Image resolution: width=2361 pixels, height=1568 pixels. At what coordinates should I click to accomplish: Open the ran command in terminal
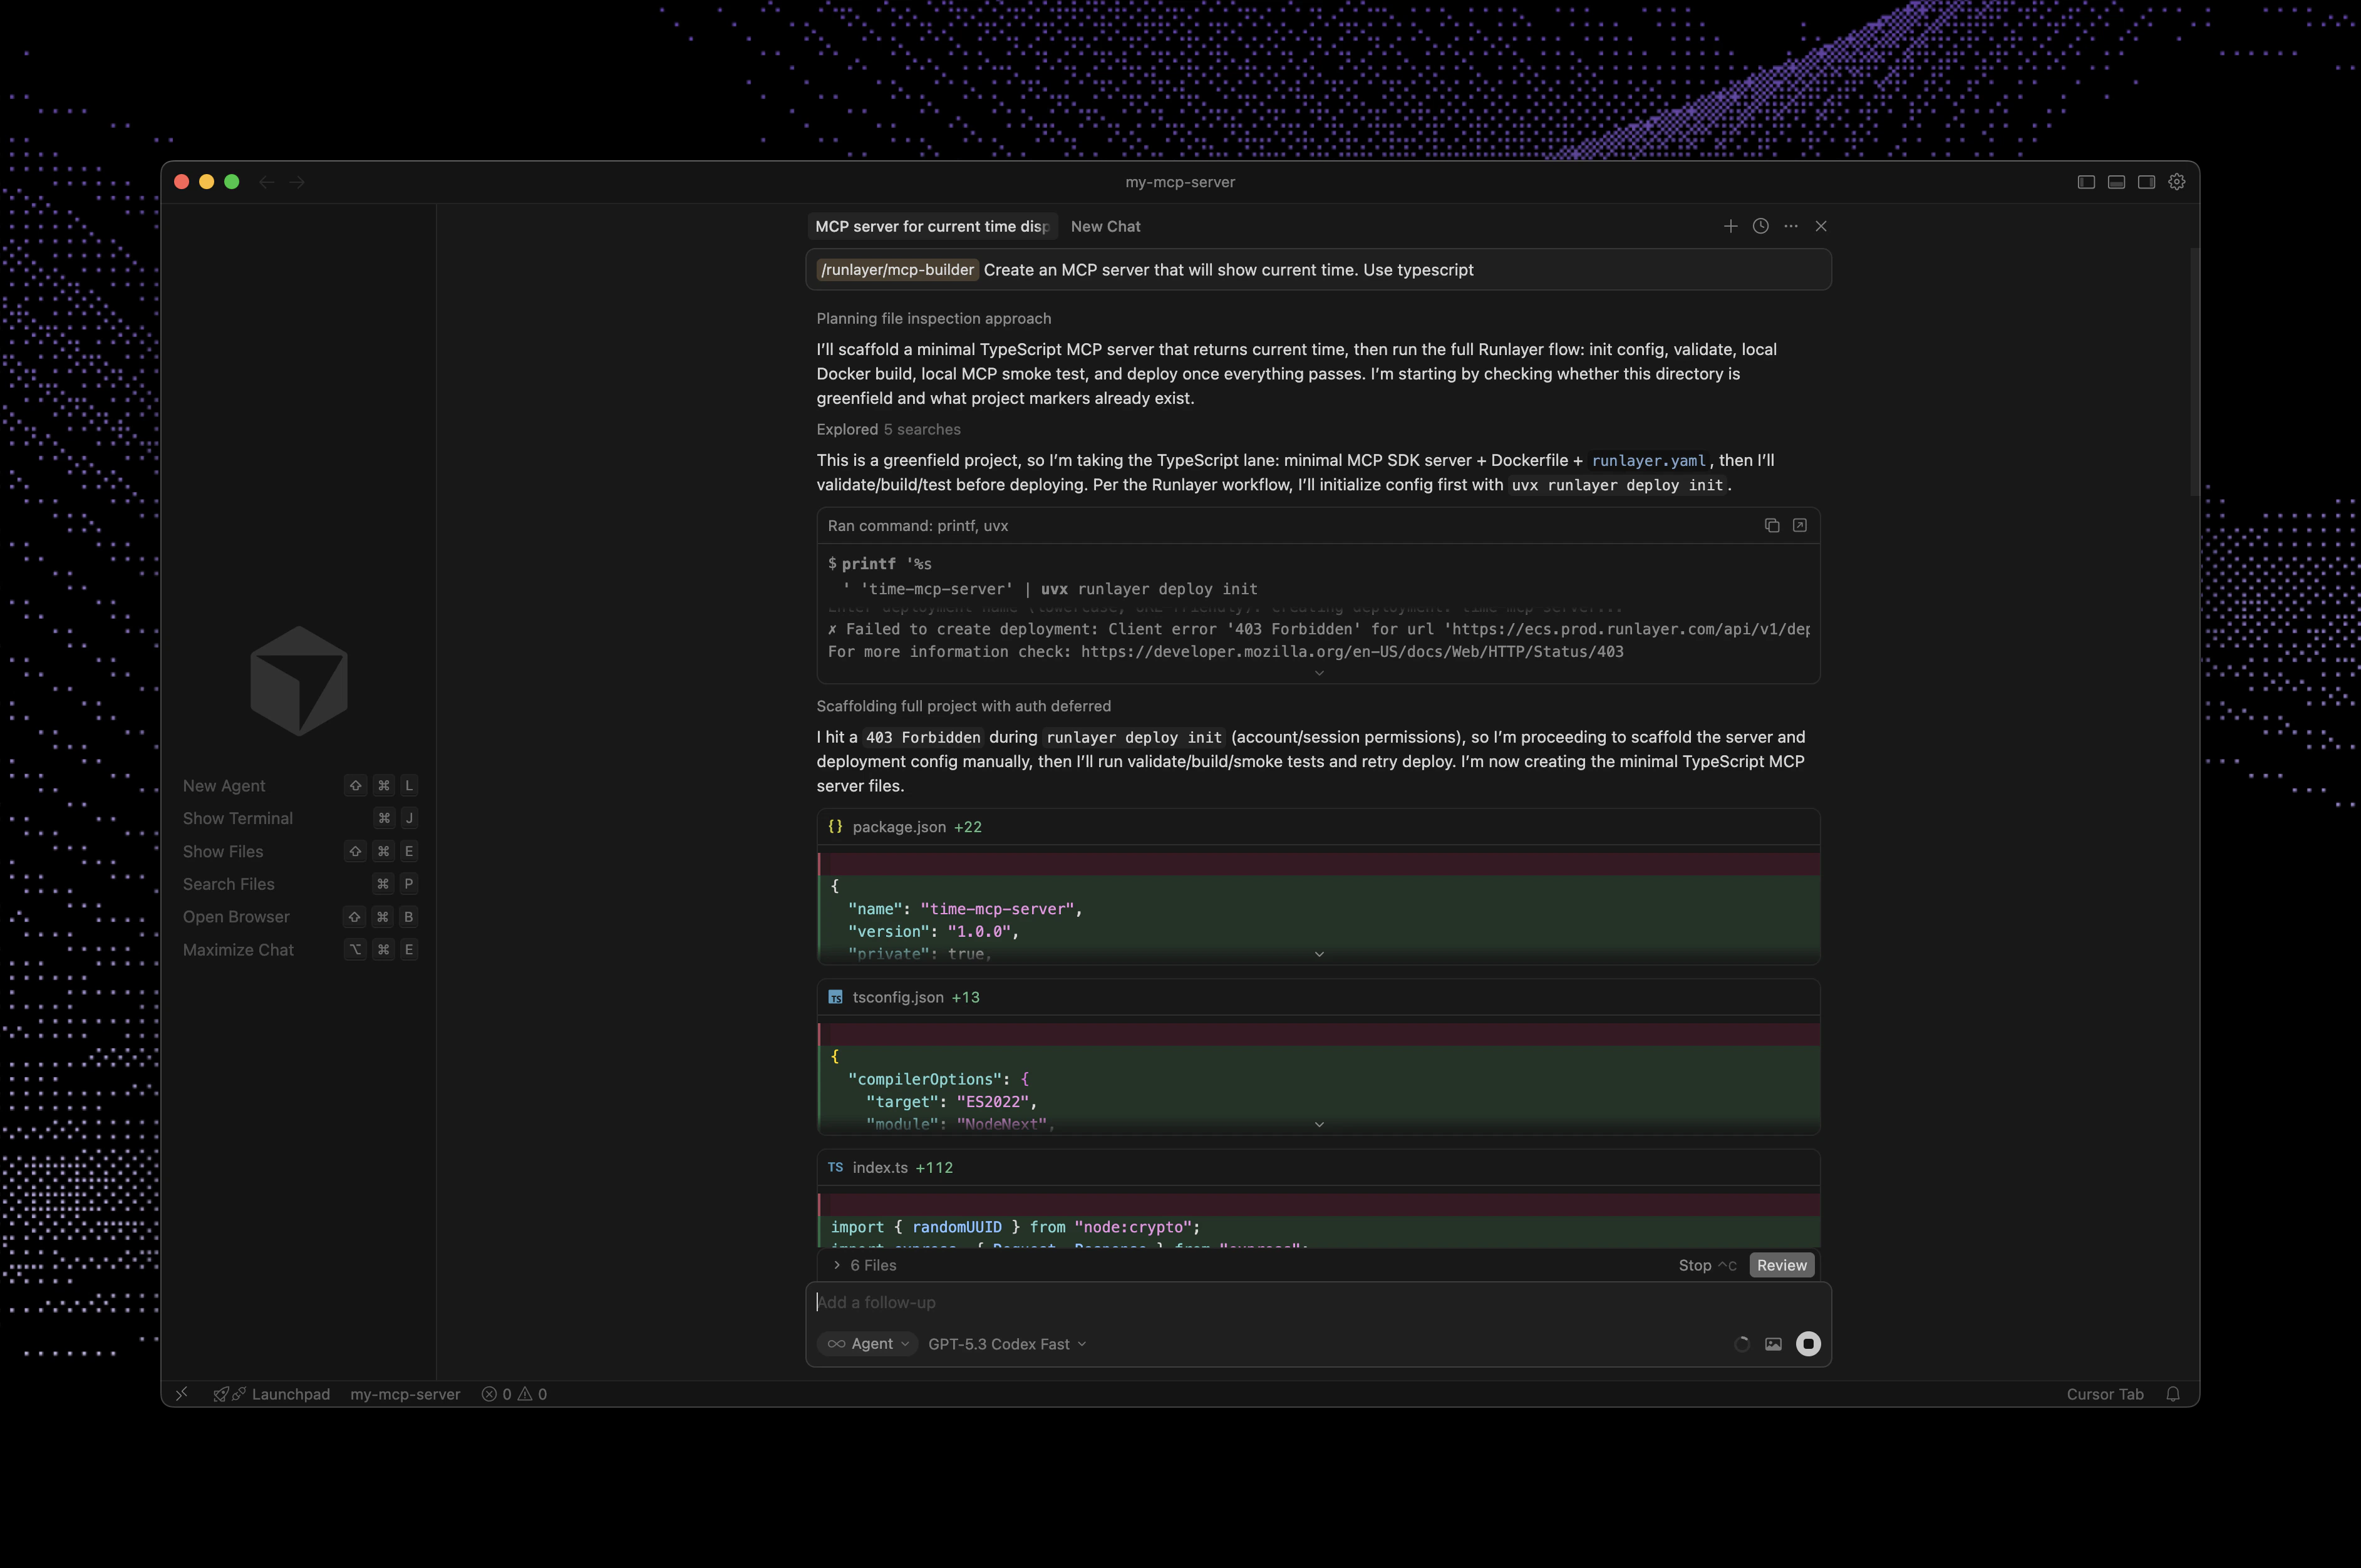tap(1799, 525)
